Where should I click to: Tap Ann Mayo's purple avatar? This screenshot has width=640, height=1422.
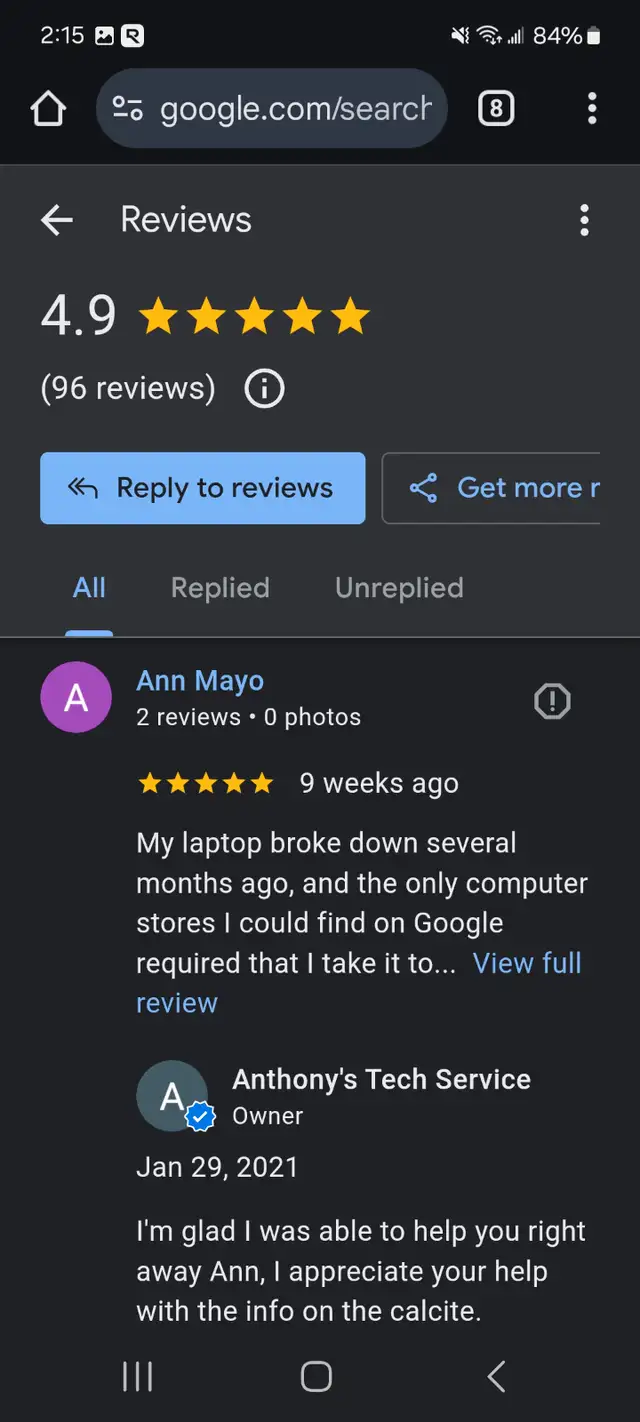pos(76,698)
